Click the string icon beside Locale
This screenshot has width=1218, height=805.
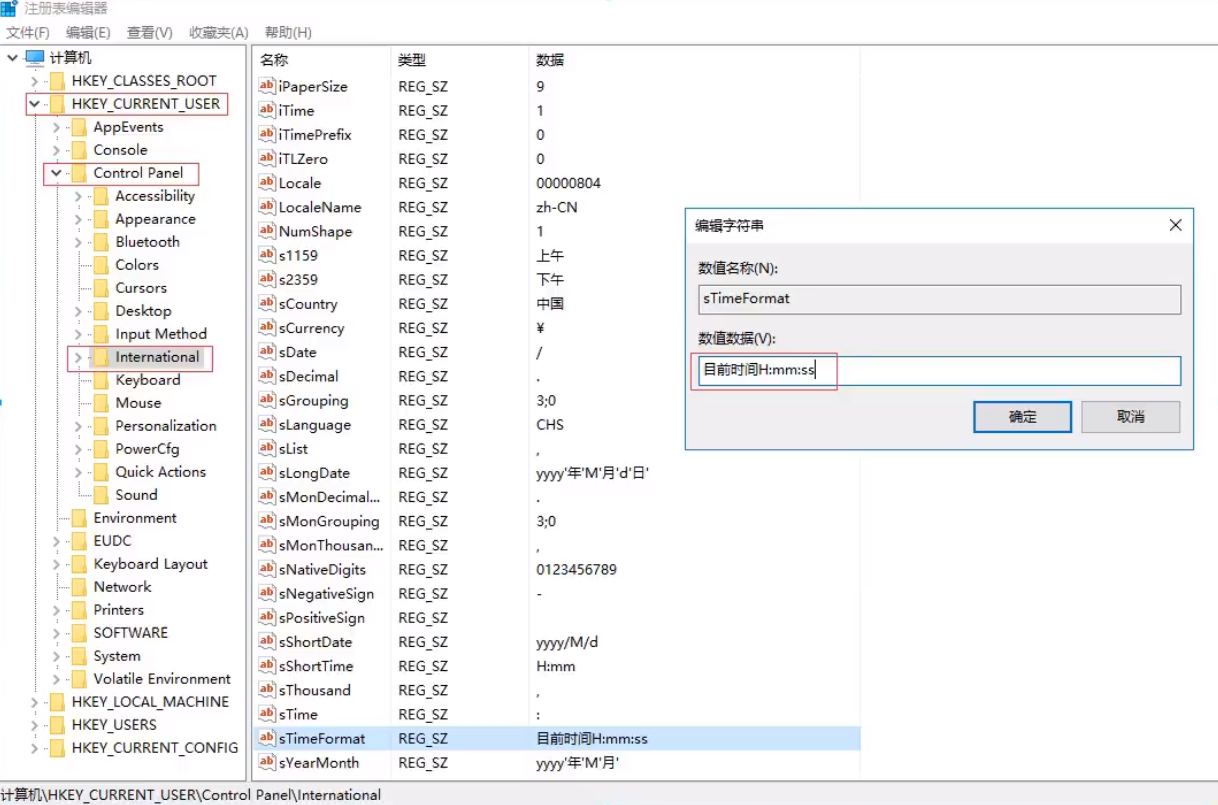pos(267,183)
